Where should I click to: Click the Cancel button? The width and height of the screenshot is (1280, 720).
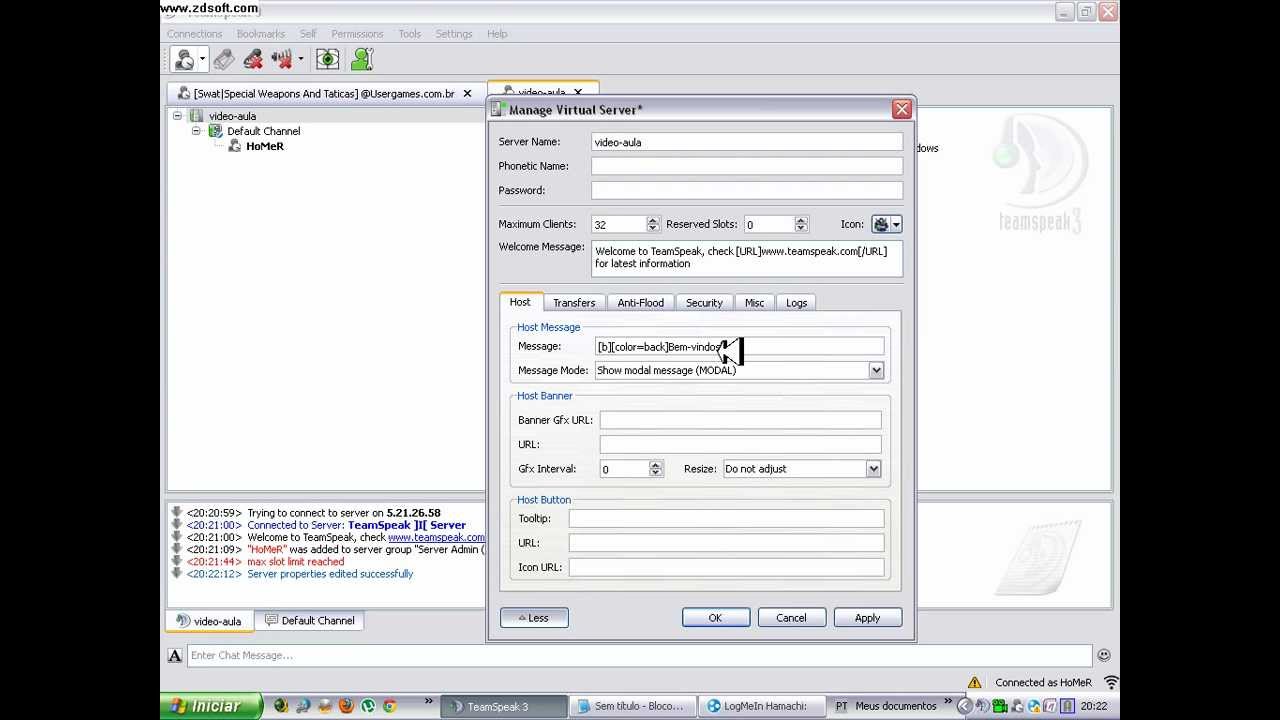click(791, 618)
